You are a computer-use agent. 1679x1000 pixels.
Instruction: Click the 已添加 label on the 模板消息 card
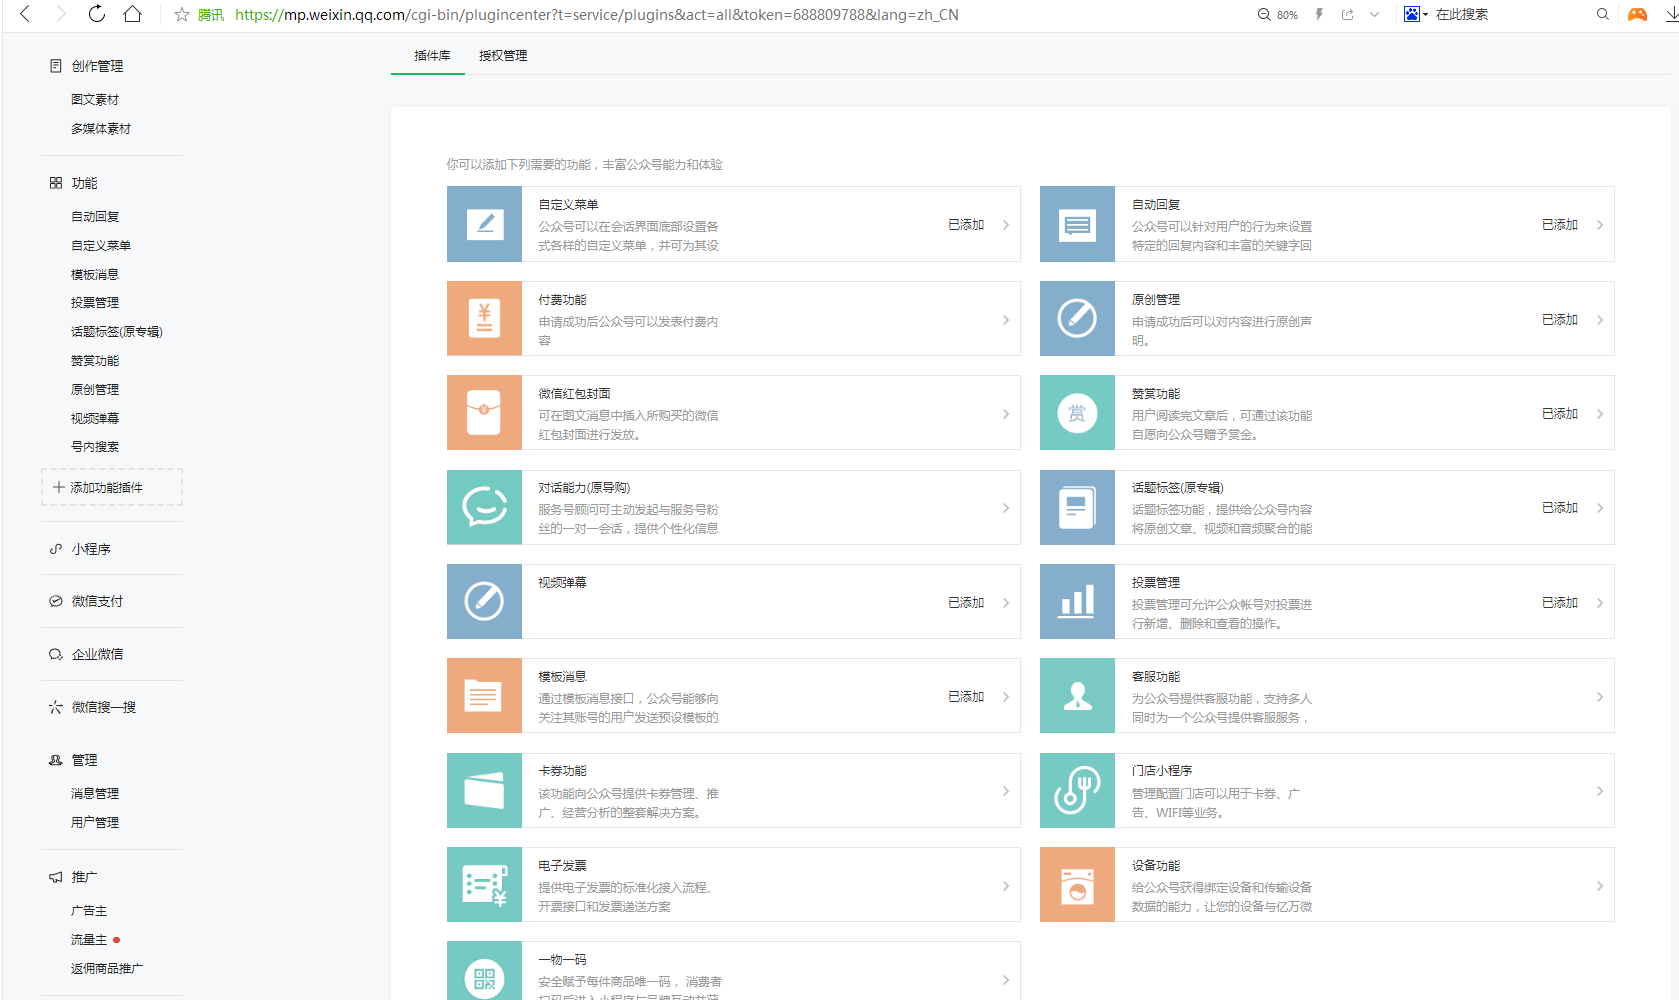point(966,697)
